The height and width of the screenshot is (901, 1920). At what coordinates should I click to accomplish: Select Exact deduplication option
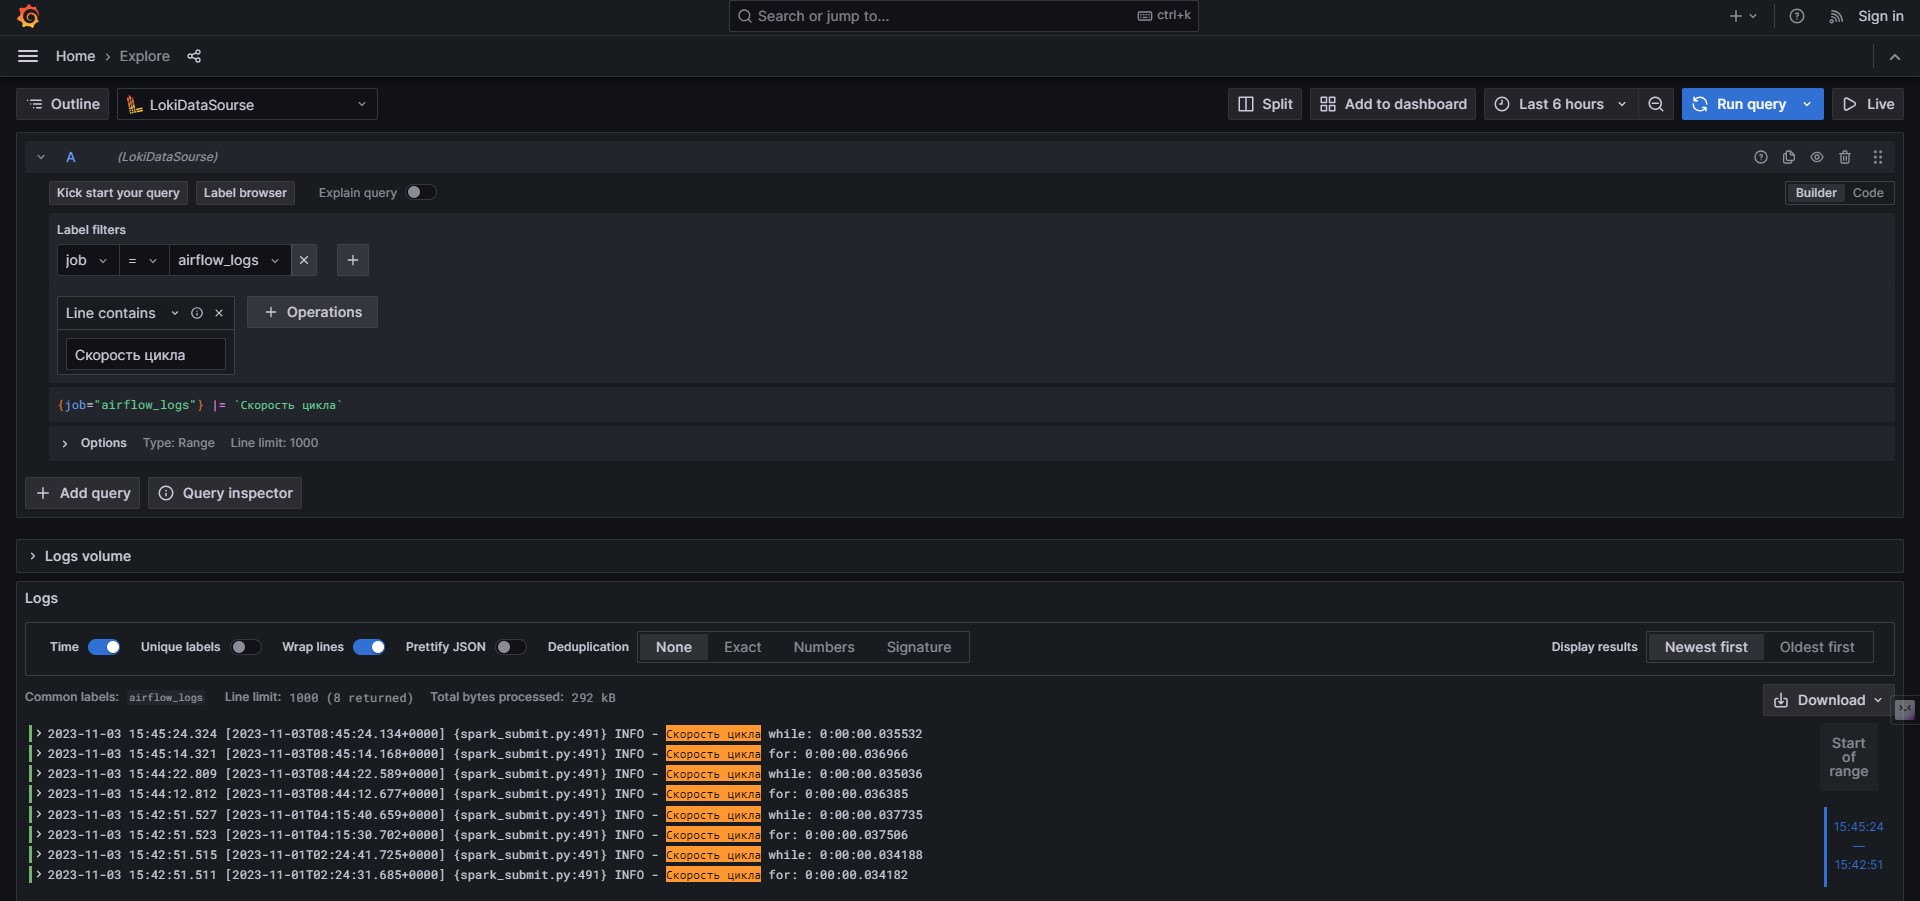pos(743,647)
